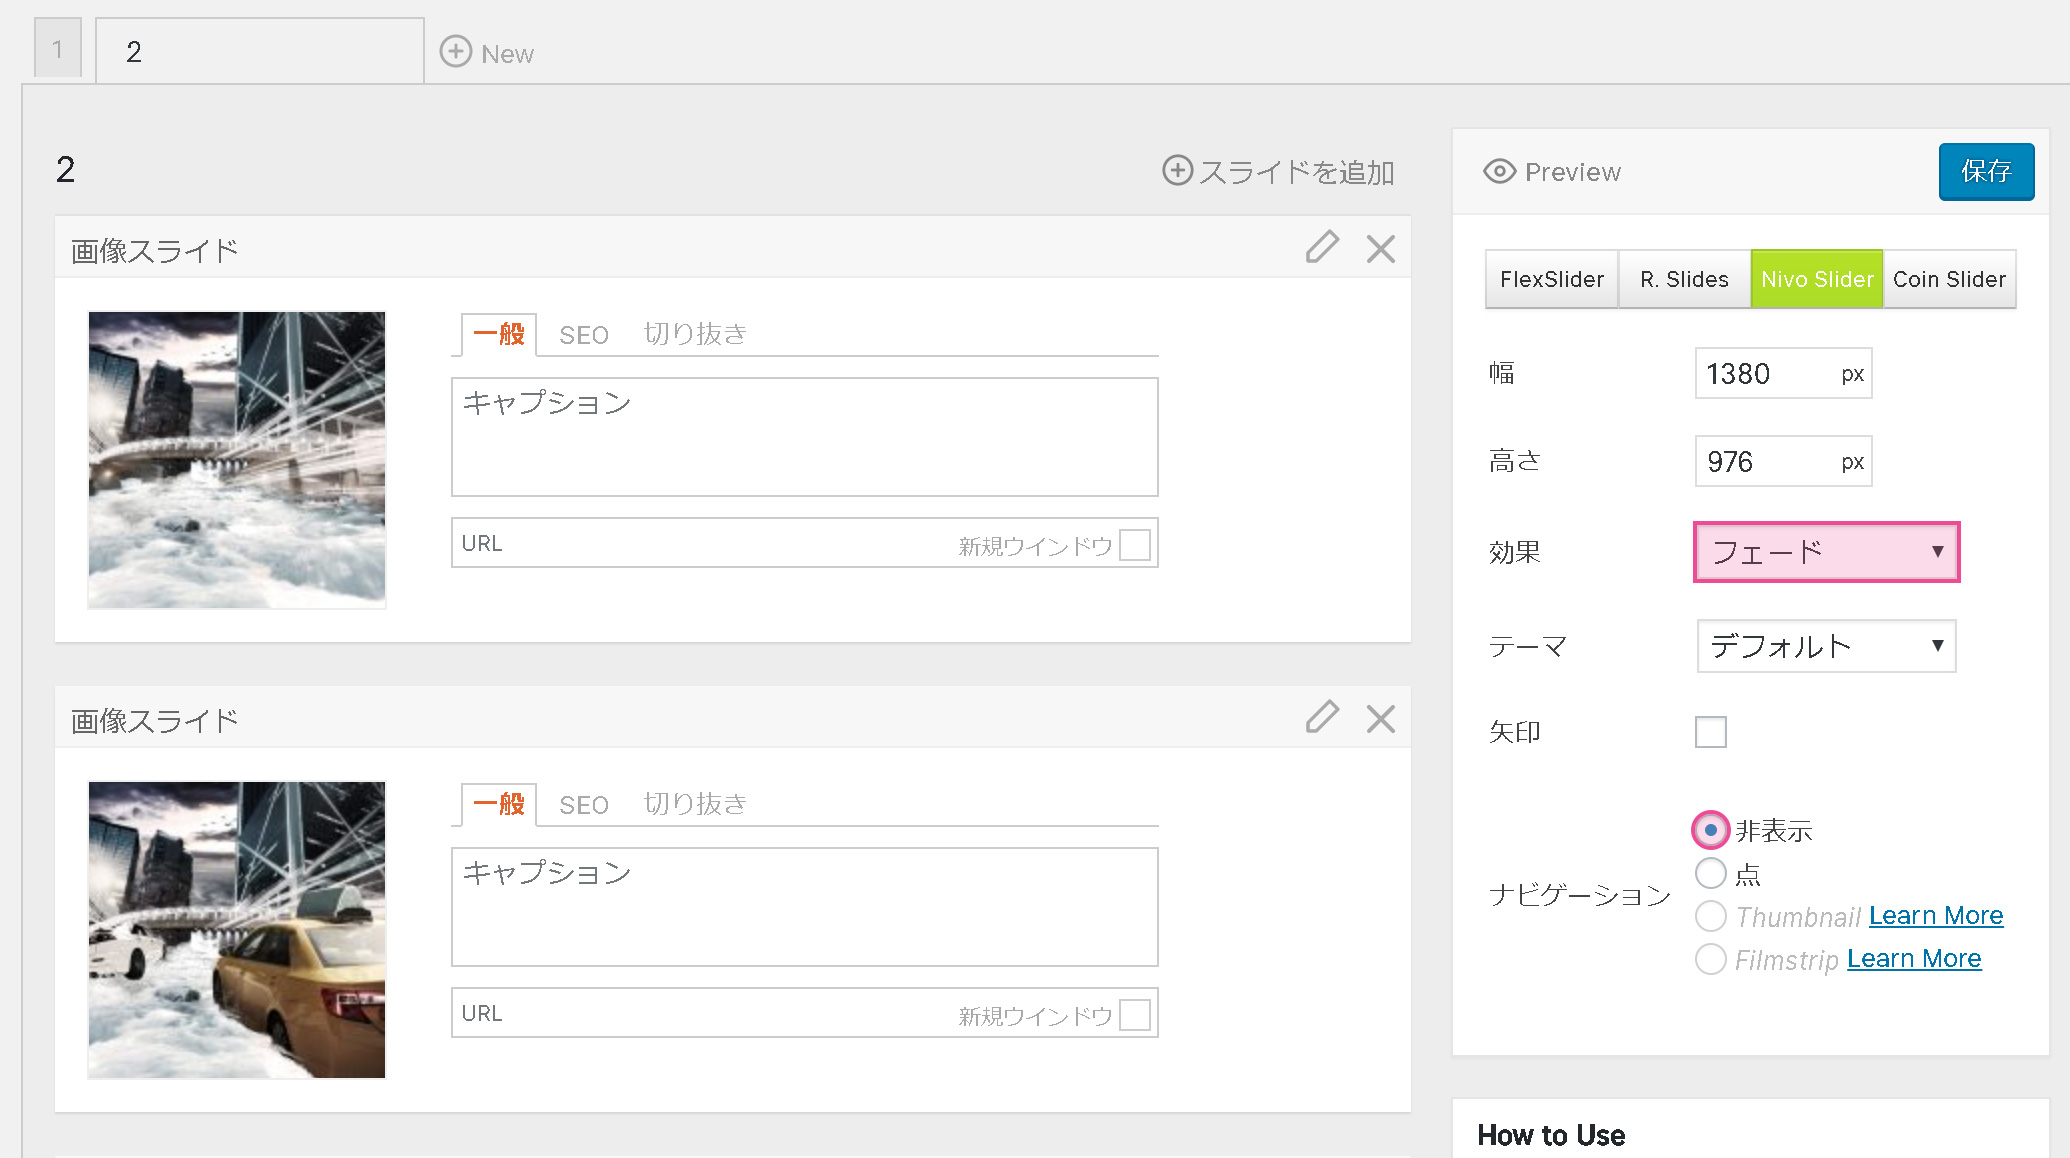Open 切り抜き tab on second slide
The image size is (2070, 1158).
click(695, 804)
